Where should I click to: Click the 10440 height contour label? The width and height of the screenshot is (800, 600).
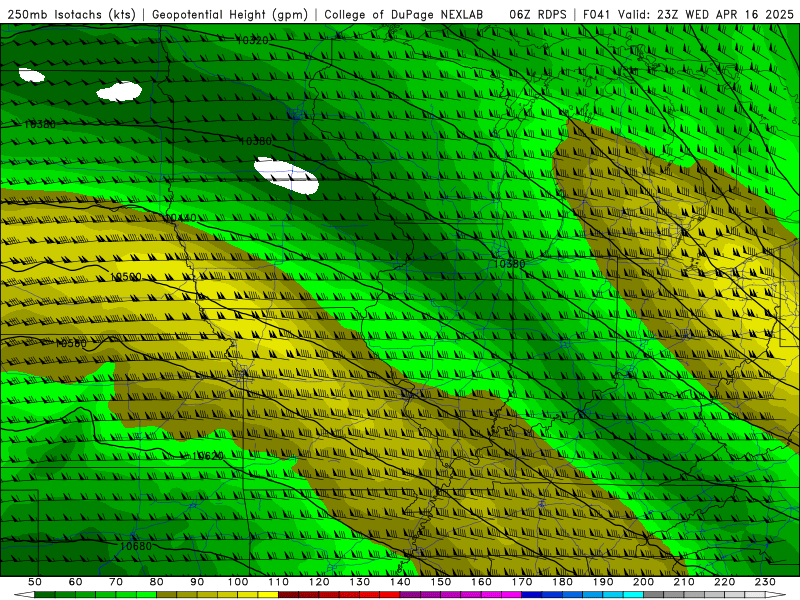[x=180, y=218]
